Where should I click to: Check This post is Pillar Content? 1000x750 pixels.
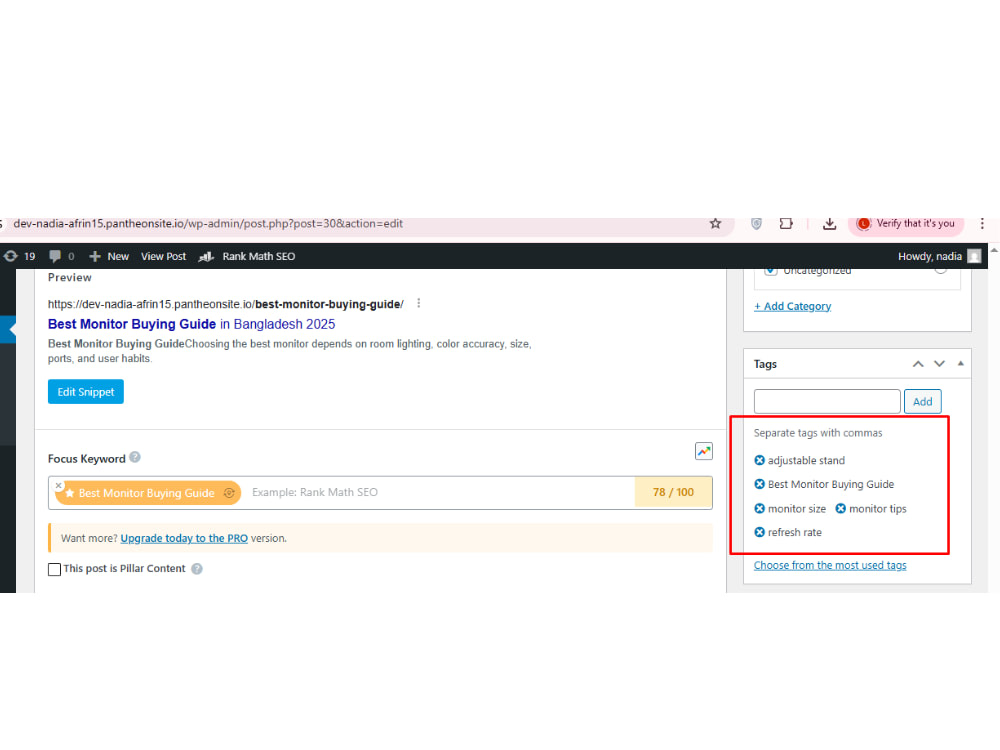[x=55, y=569]
